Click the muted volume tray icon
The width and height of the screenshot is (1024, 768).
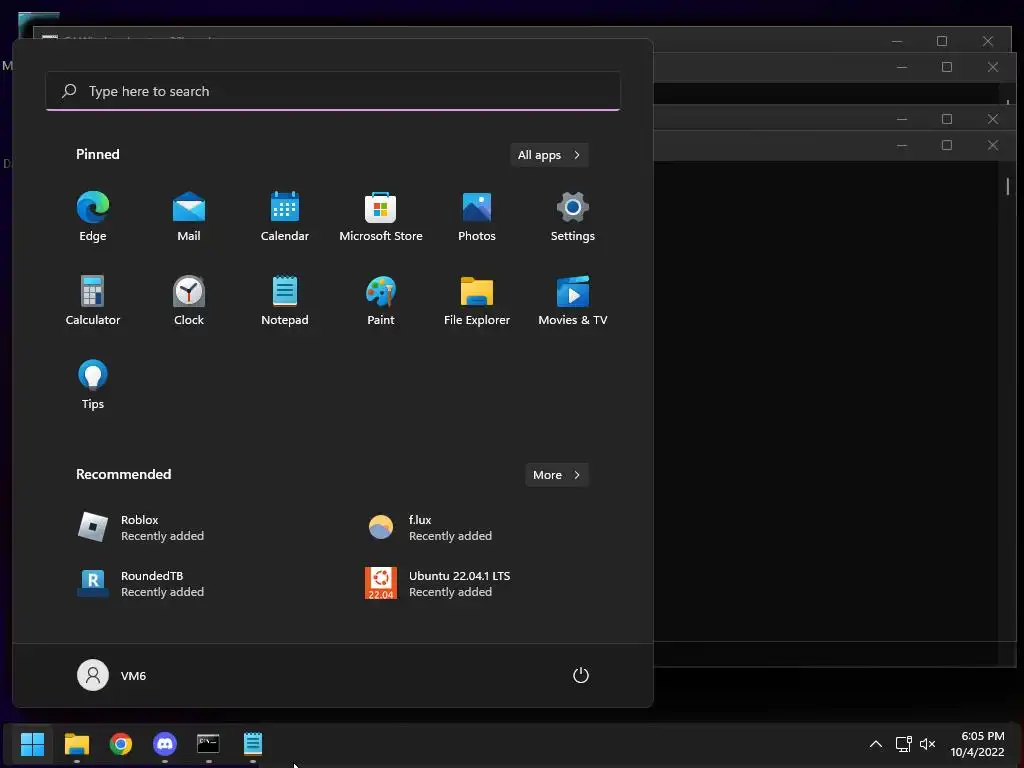click(x=927, y=744)
